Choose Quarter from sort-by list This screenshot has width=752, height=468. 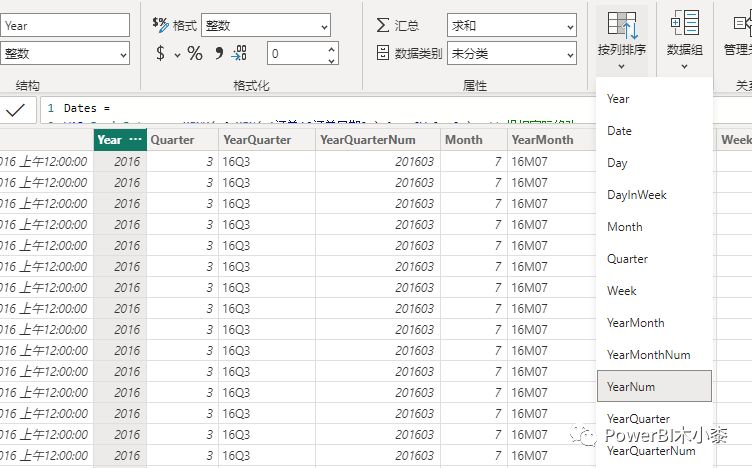[x=654, y=259]
